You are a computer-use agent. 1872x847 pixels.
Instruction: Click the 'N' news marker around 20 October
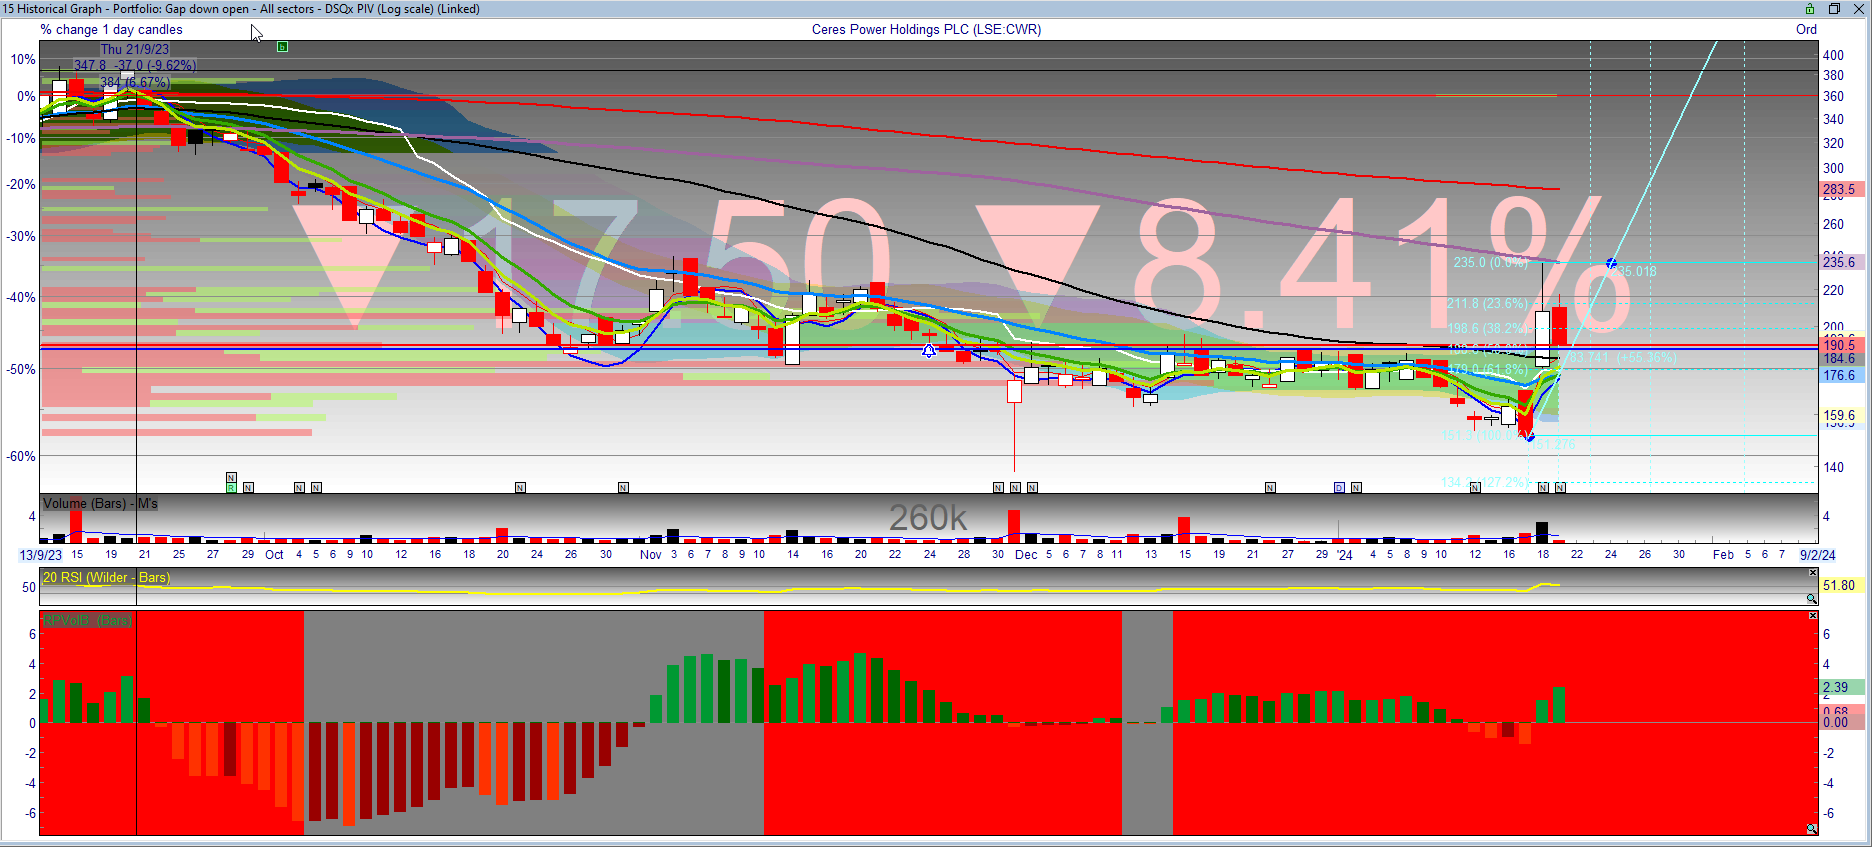click(x=520, y=488)
